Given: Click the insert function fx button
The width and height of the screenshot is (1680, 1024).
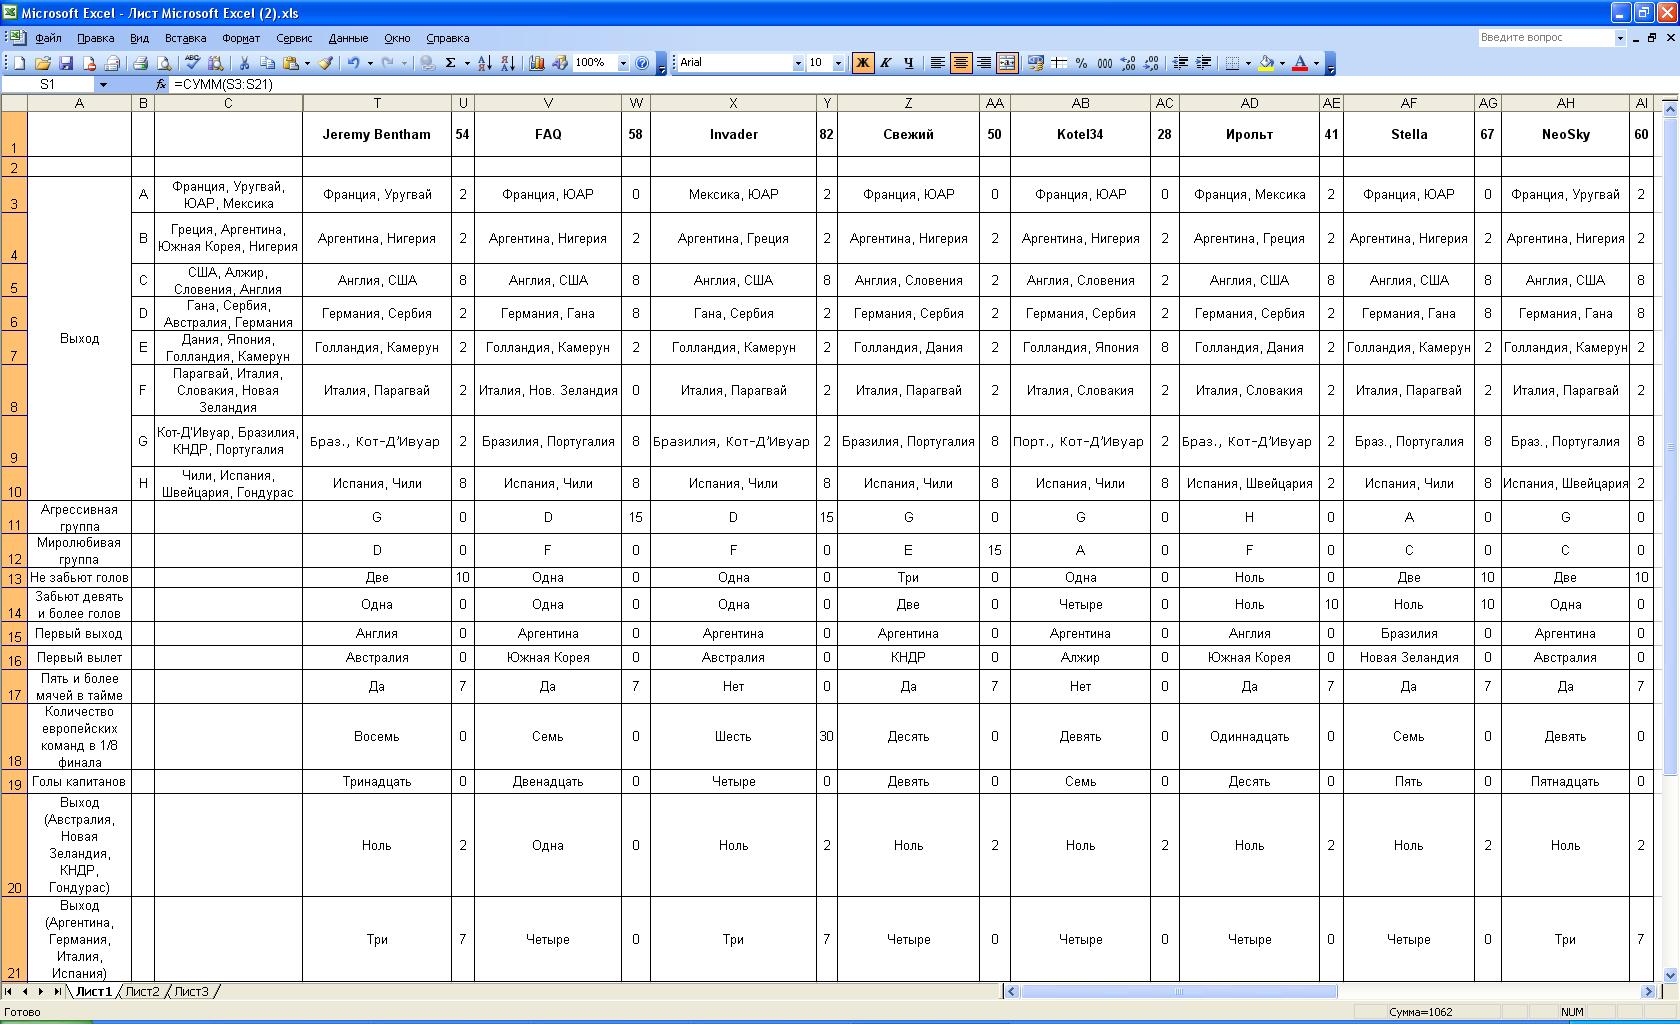Looking at the screenshot, I should pyautogui.click(x=161, y=85).
